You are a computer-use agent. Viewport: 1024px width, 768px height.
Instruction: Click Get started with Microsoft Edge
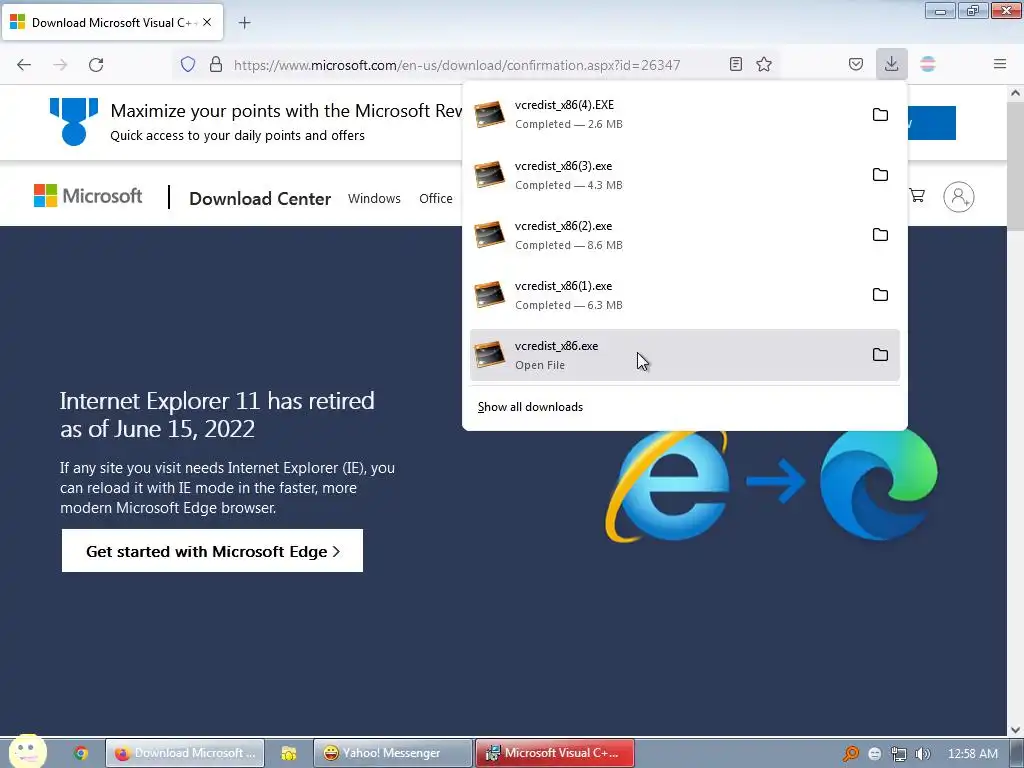(x=212, y=551)
